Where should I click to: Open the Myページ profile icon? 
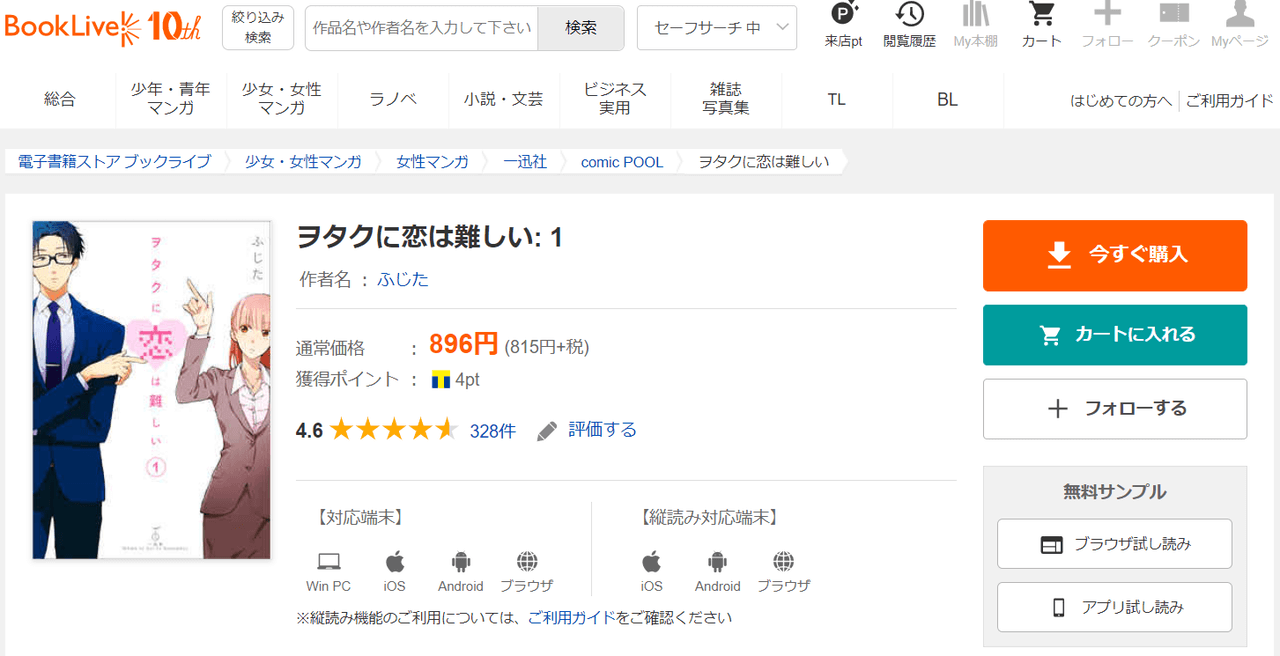pyautogui.click(x=1239, y=15)
